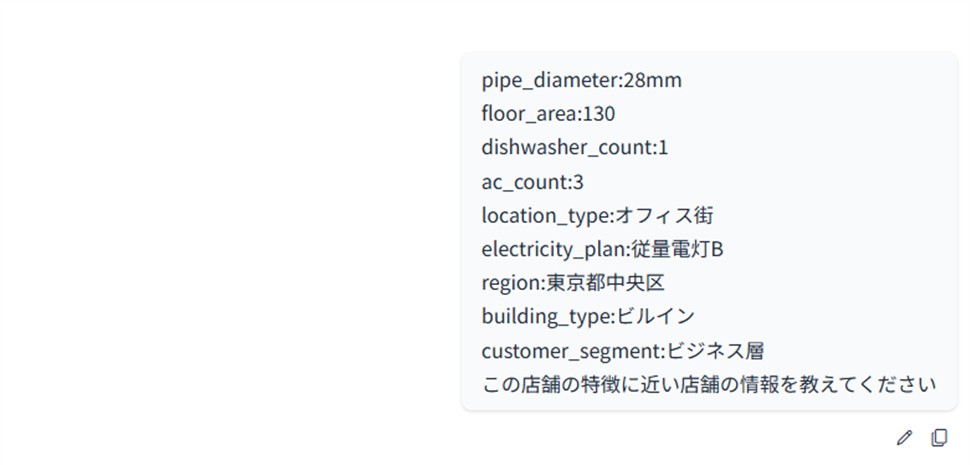The height and width of the screenshot is (465, 970).
Task: Click the electricity_plan:従量電灯B line
Action: tap(602, 249)
